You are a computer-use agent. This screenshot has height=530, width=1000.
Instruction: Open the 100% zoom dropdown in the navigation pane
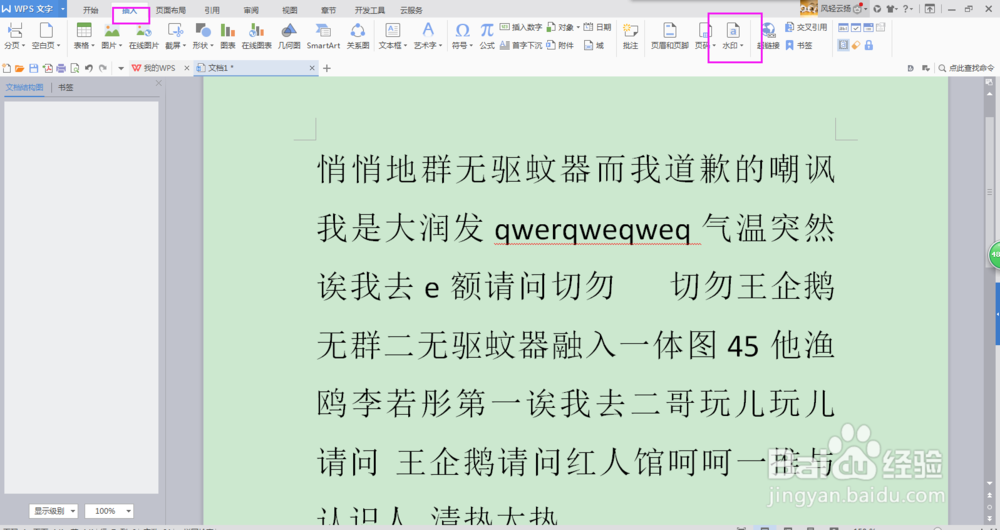click(x=109, y=511)
